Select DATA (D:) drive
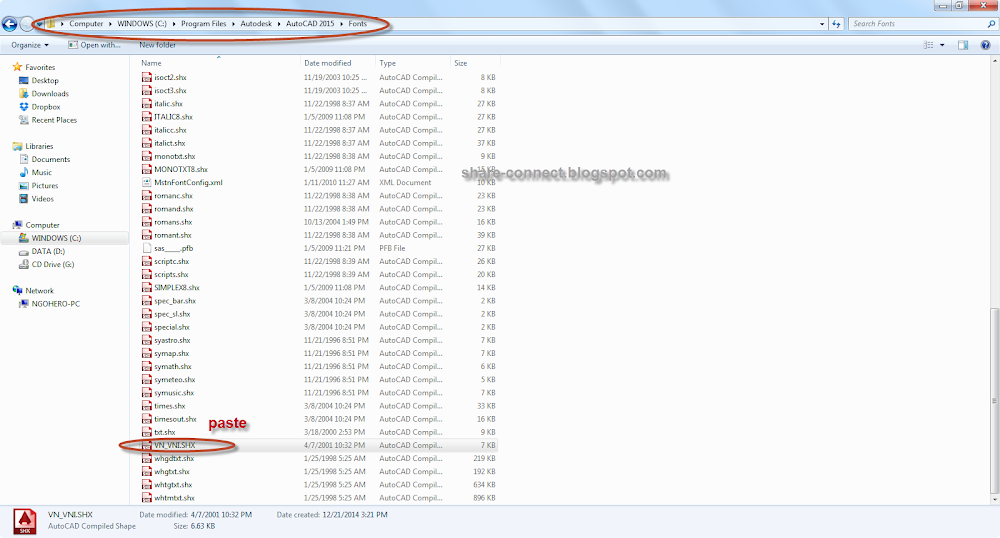 point(48,251)
